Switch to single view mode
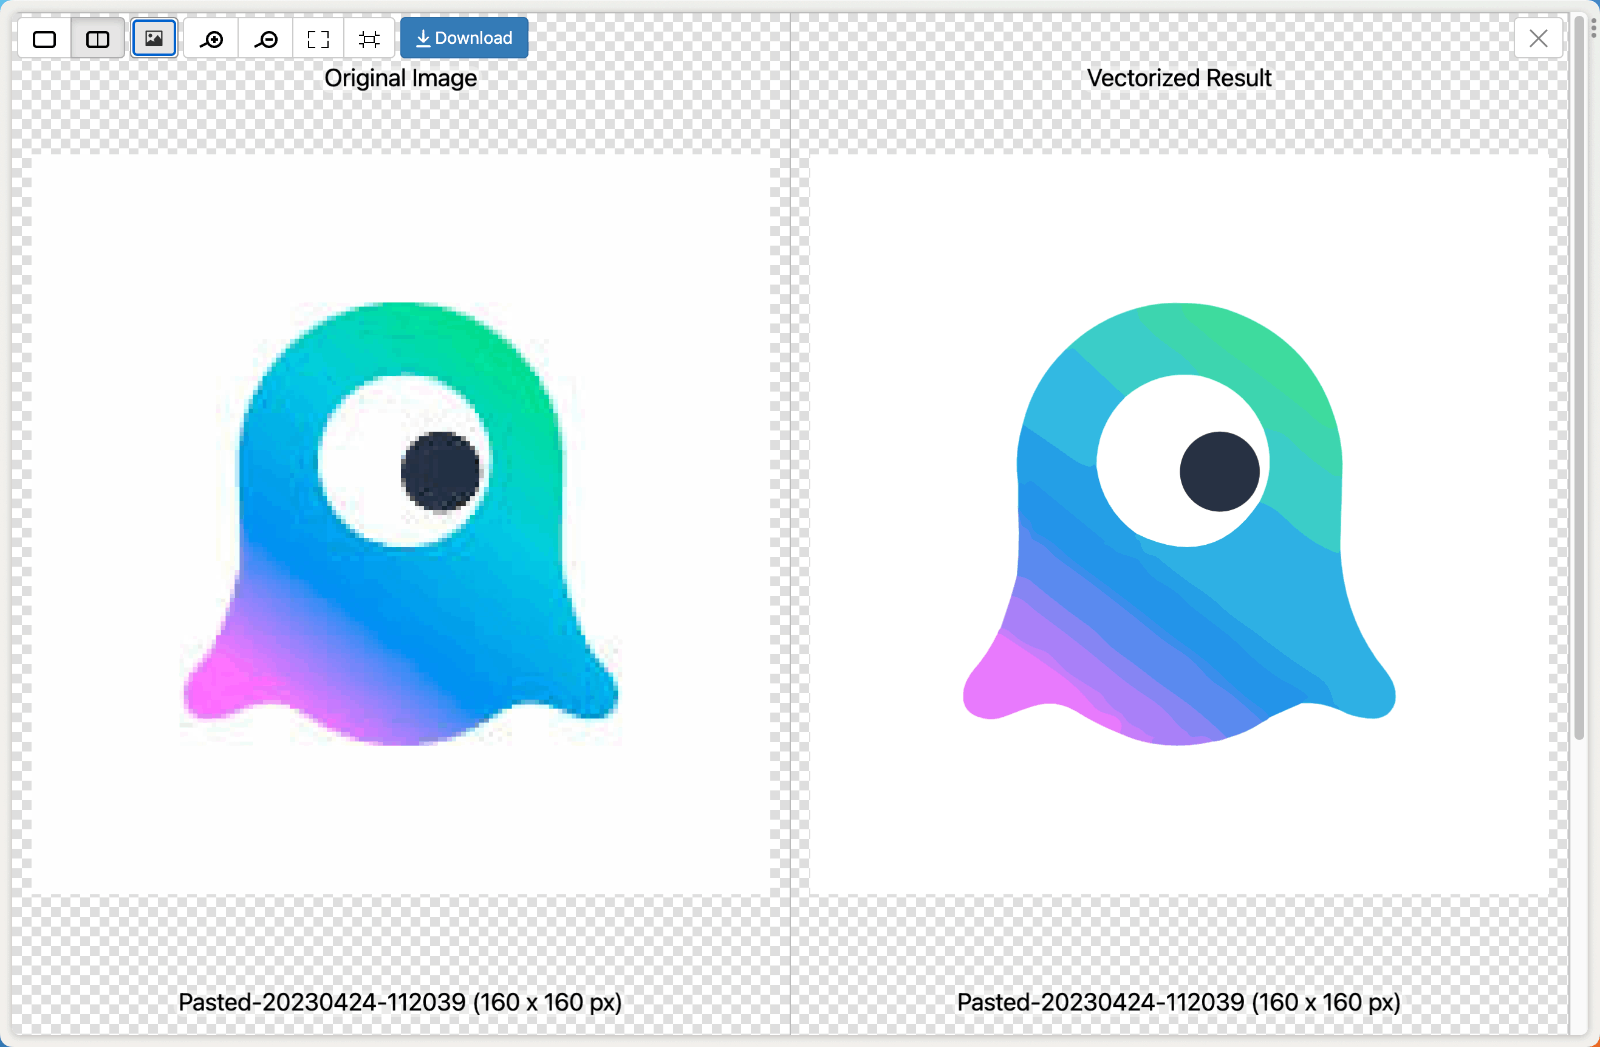This screenshot has height=1047, width=1600. 45,38
